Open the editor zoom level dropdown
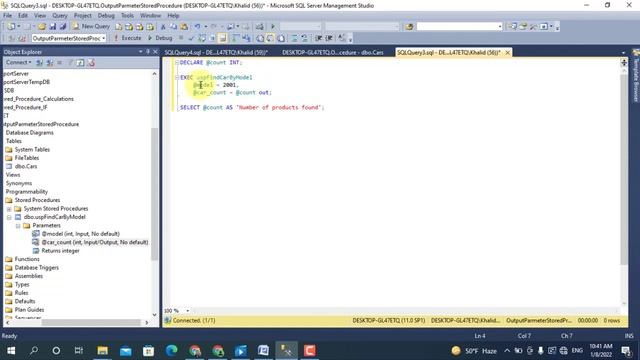 (x=187, y=311)
